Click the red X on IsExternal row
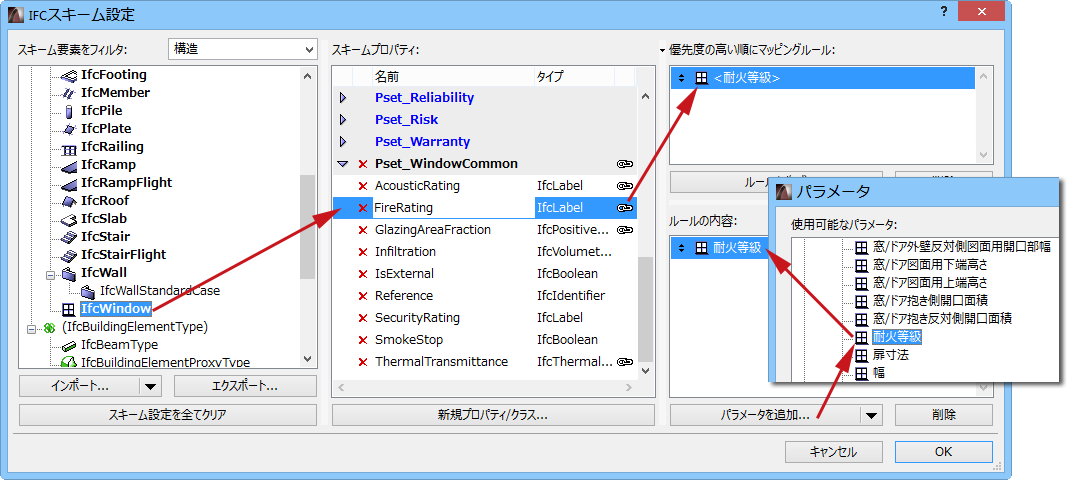1068x480 pixels. pos(362,274)
